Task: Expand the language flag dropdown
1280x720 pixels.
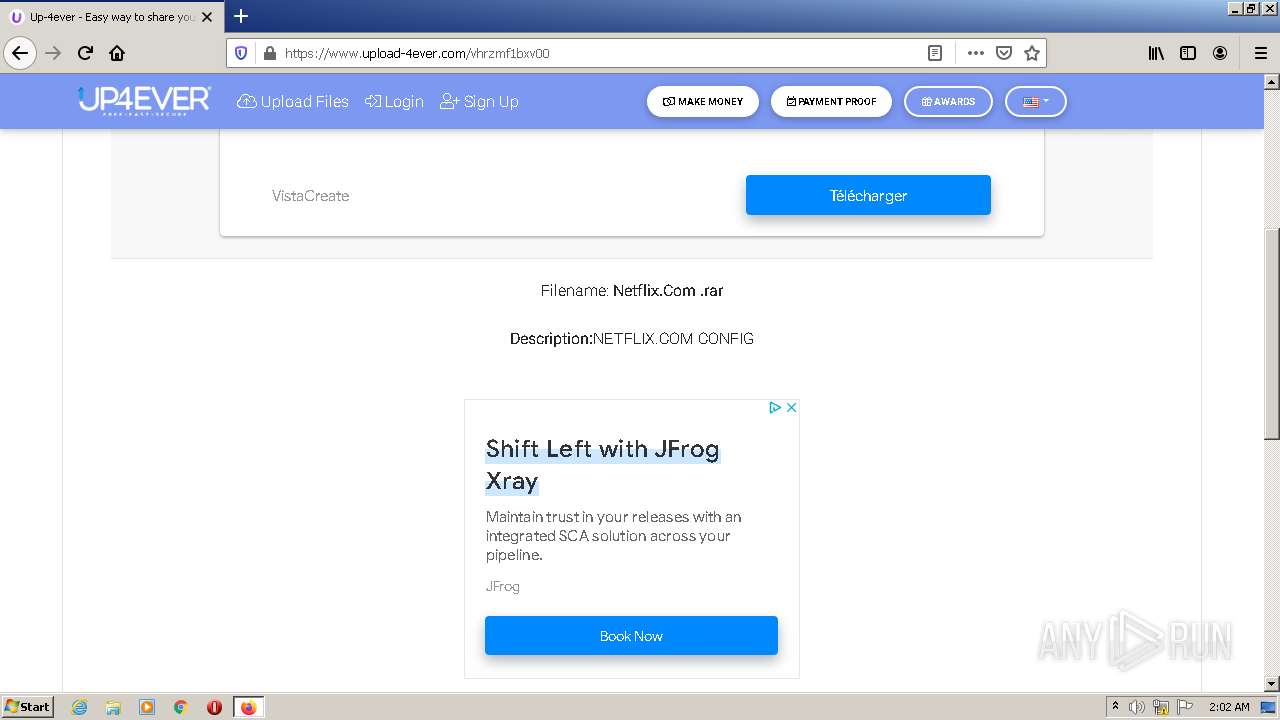Action: [x=1035, y=101]
